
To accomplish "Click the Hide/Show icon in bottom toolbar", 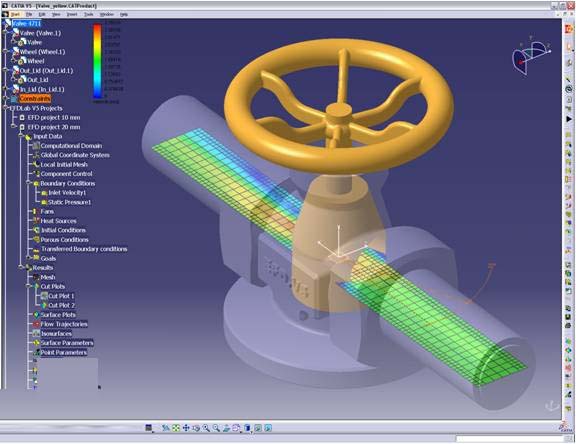I will click(x=258, y=428).
